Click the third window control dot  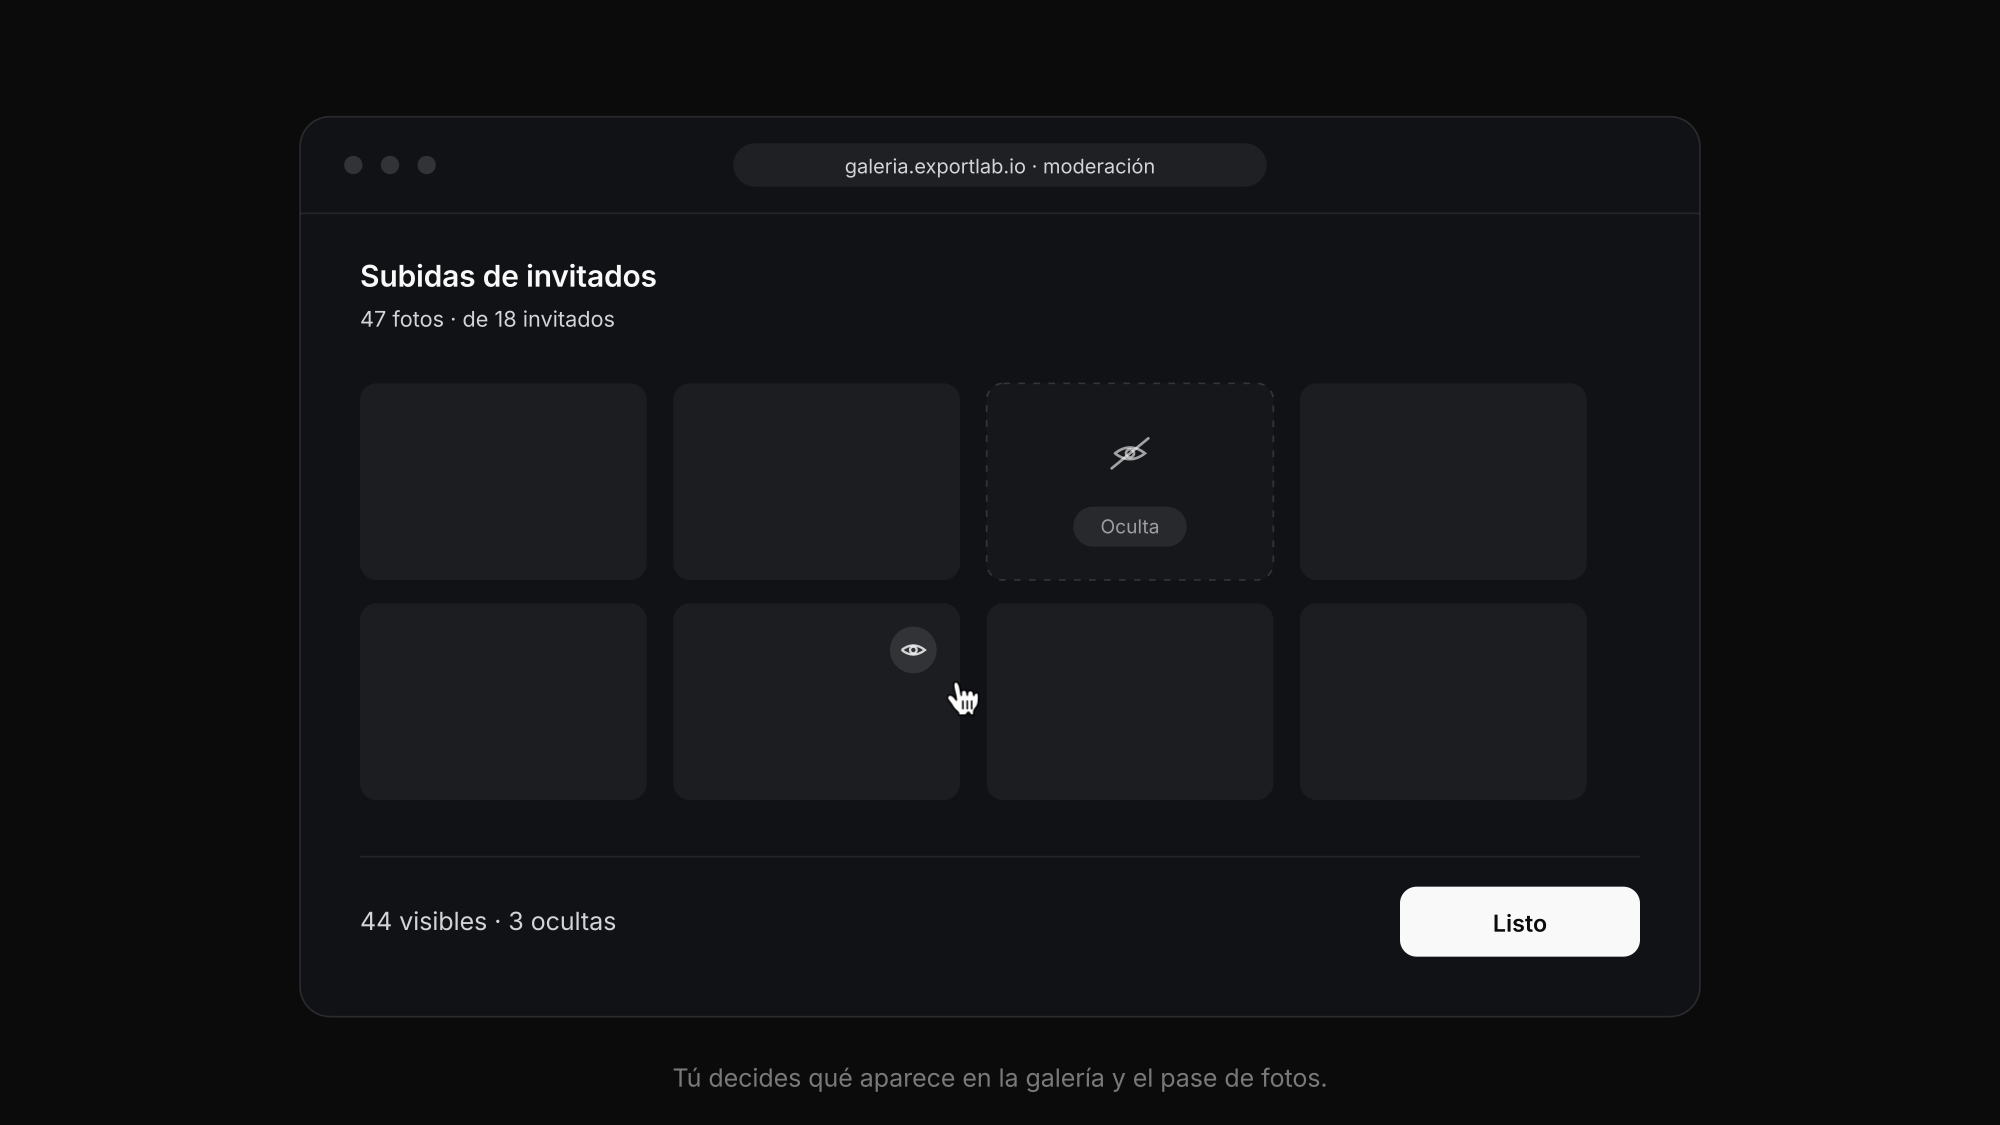427,165
